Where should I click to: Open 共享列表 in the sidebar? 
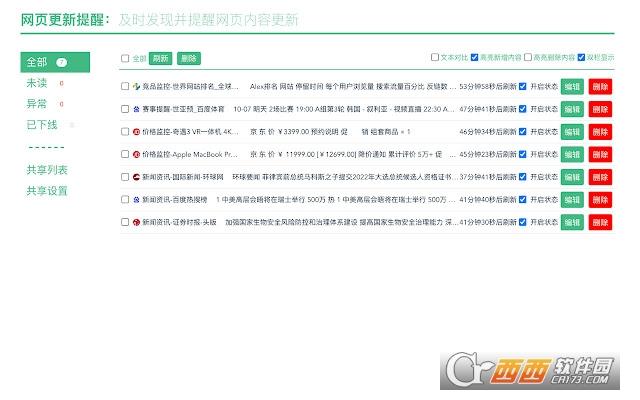[47, 170]
